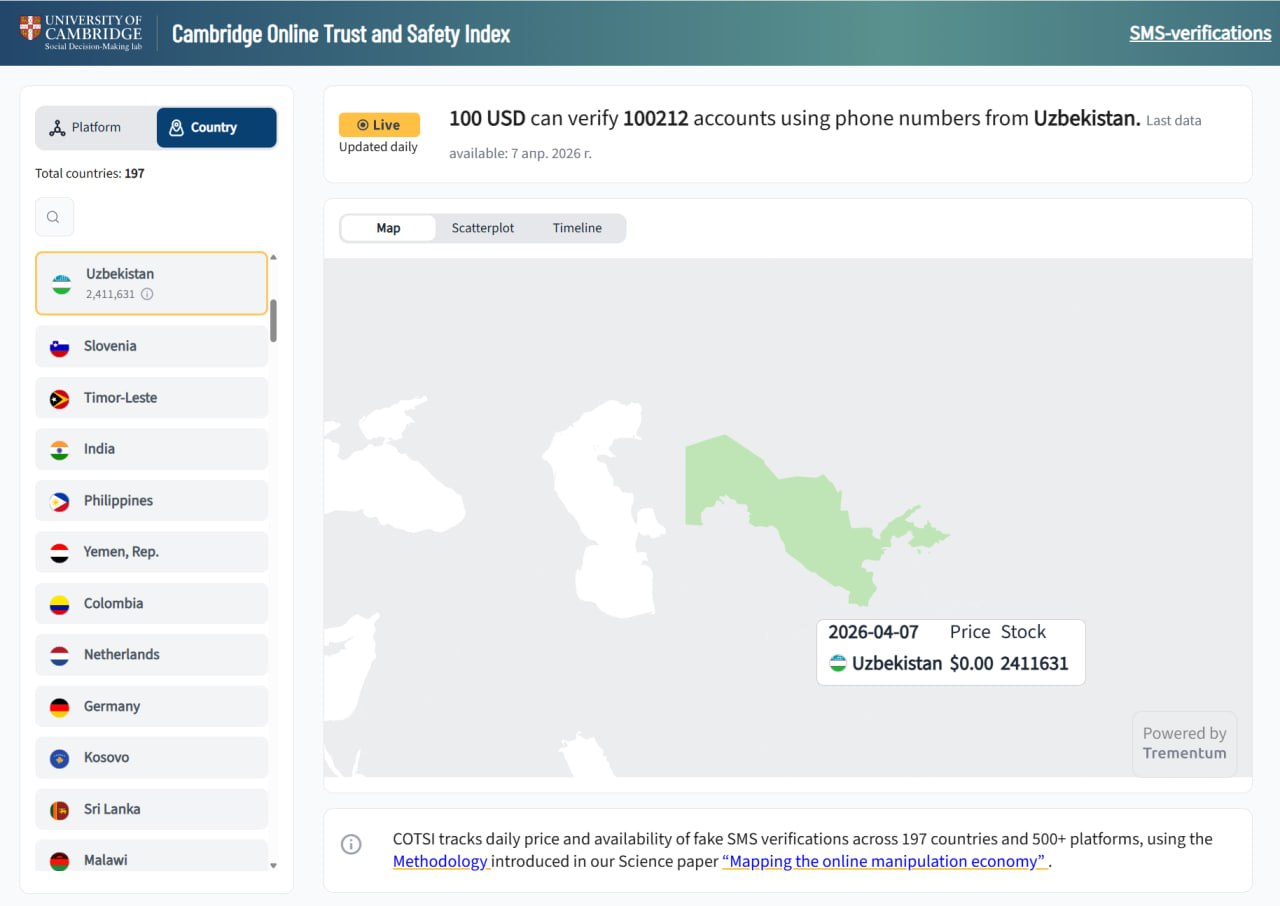Click the info icon next to COTSI description

point(351,844)
